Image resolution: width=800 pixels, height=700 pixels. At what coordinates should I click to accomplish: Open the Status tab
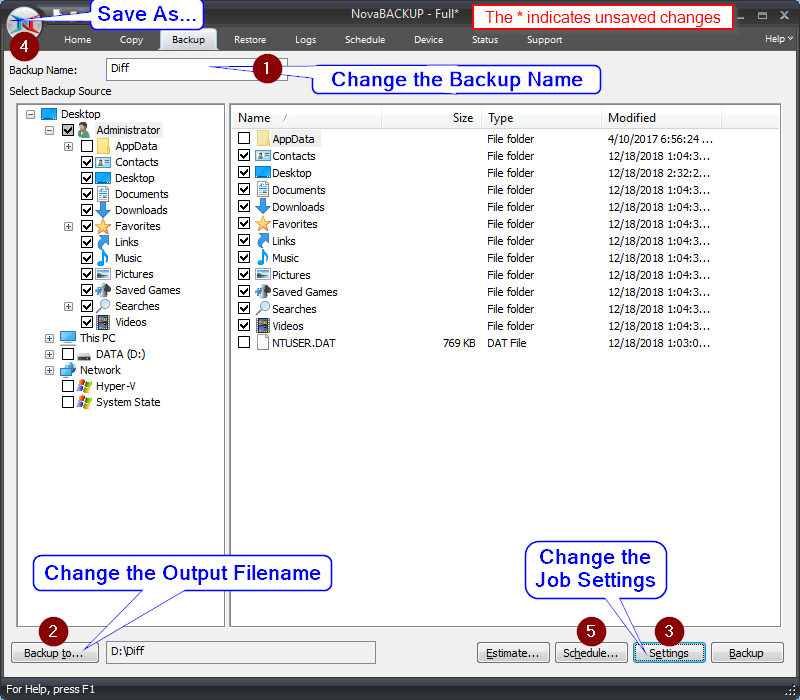click(x=485, y=39)
